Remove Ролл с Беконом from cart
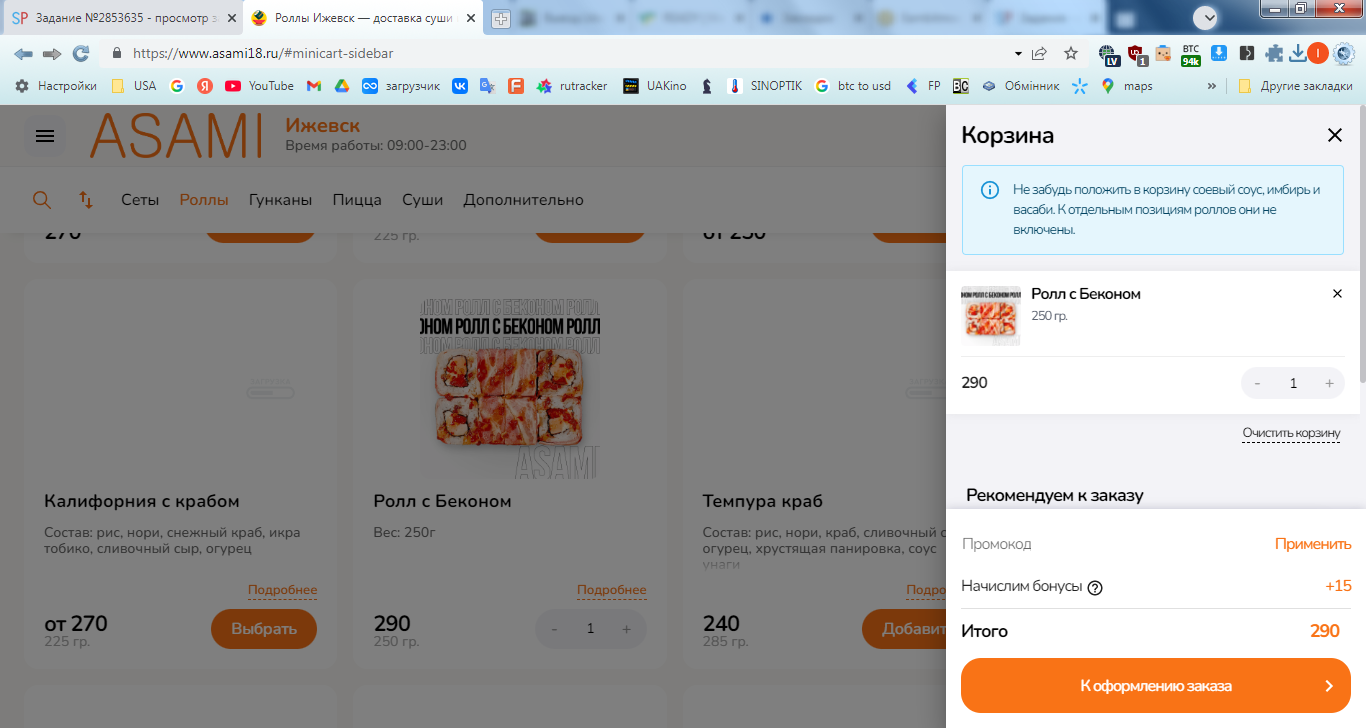This screenshot has width=1366, height=728. pos(1337,294)
